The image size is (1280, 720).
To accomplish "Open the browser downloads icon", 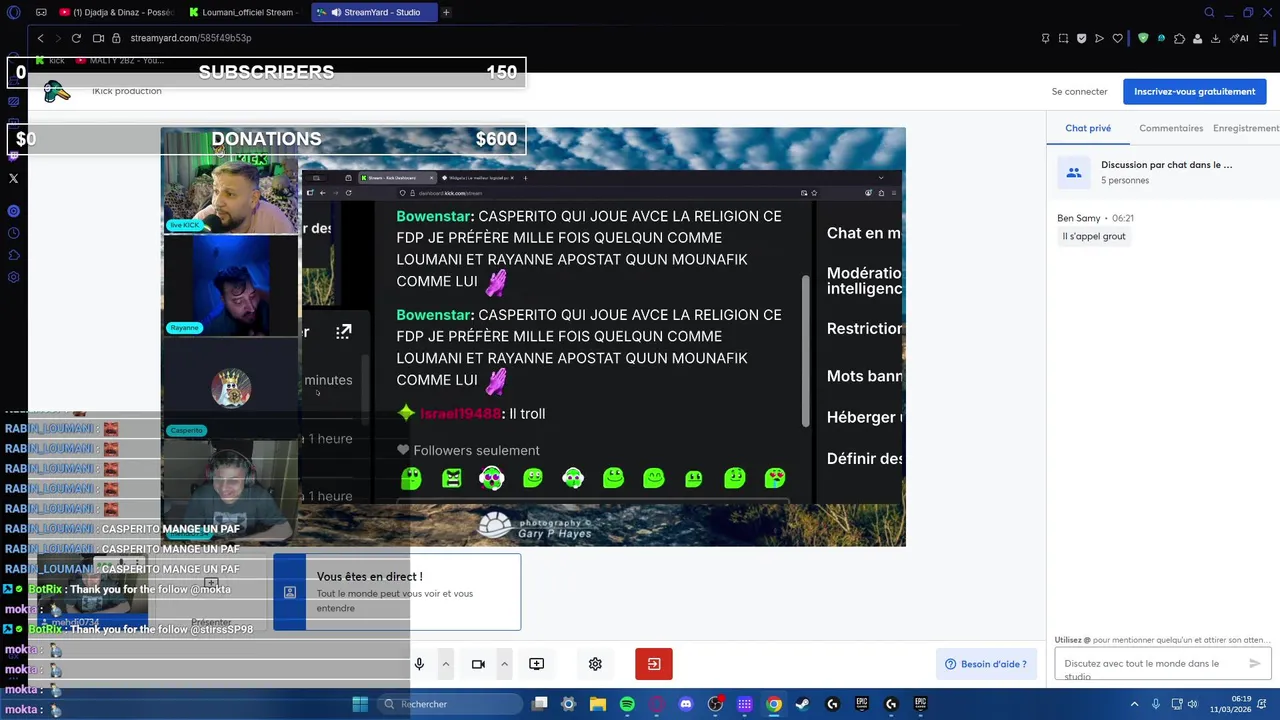I will 1216,38.
